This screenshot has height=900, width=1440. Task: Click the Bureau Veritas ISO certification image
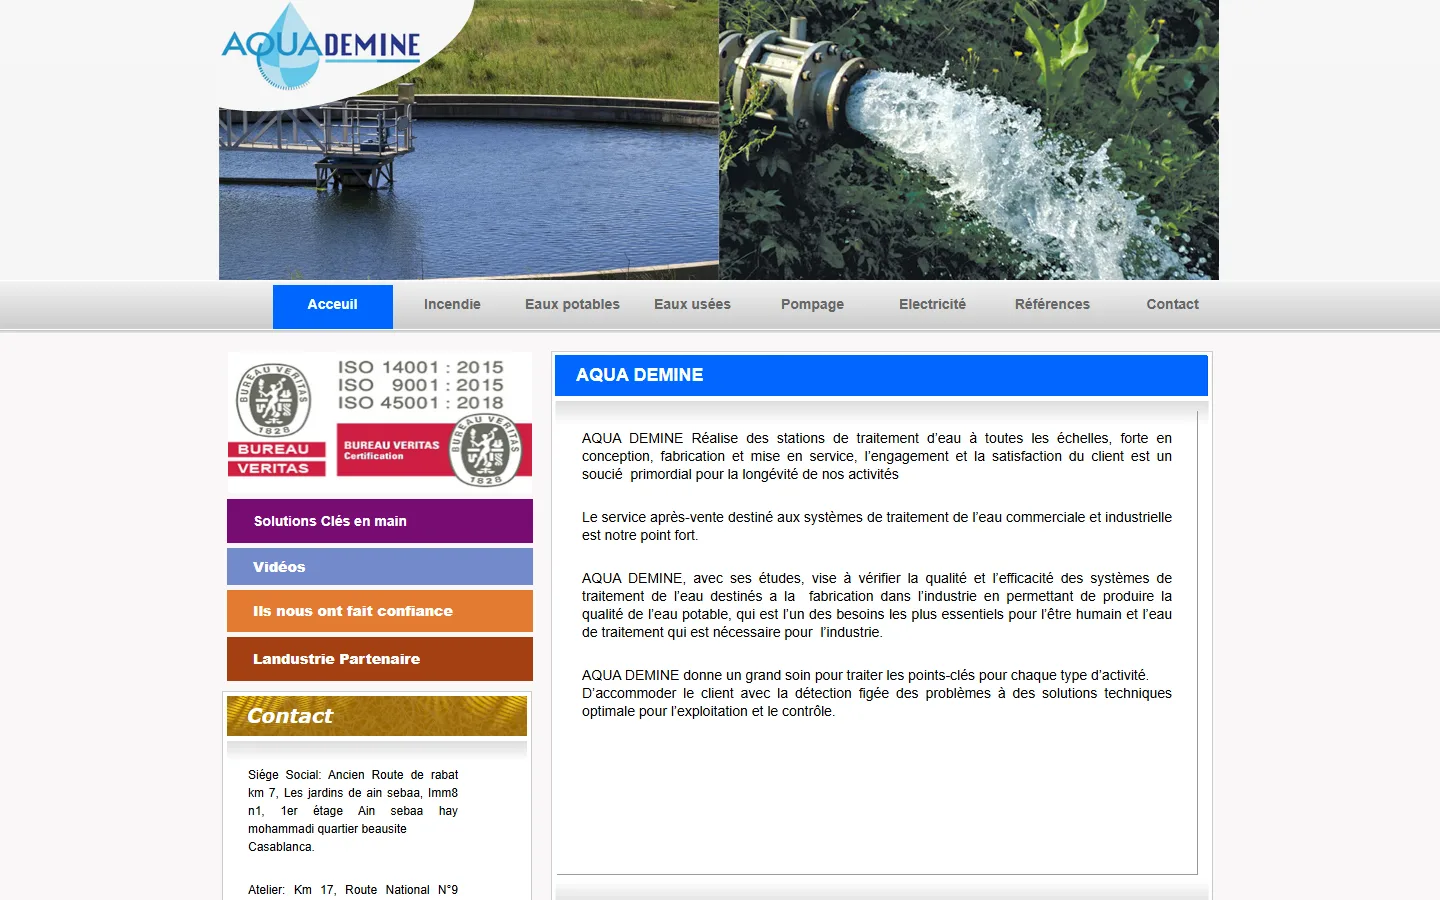380,421
